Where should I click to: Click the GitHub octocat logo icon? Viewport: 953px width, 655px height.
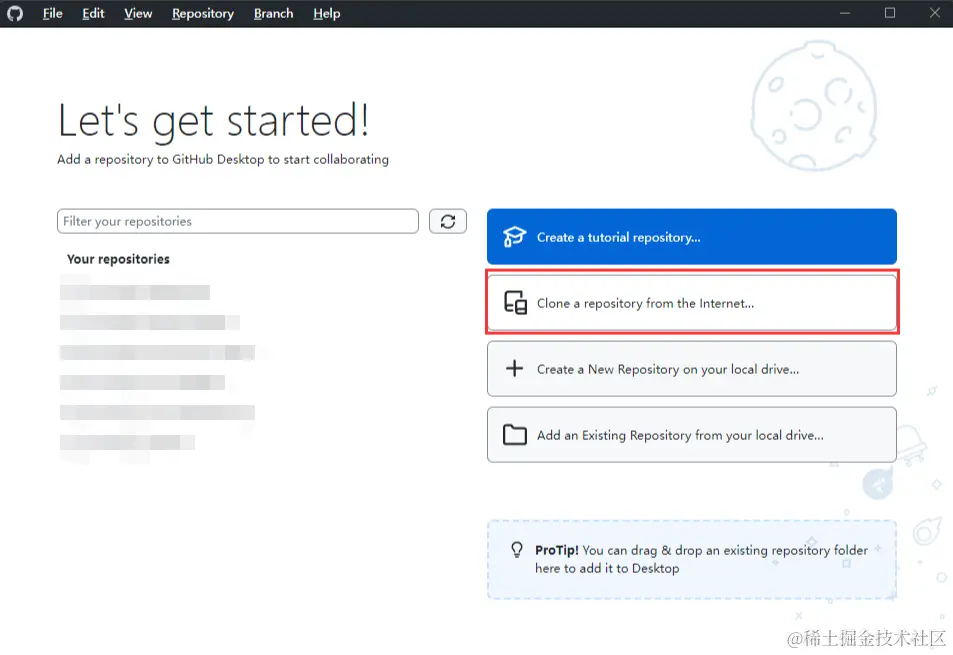point(15,13)
